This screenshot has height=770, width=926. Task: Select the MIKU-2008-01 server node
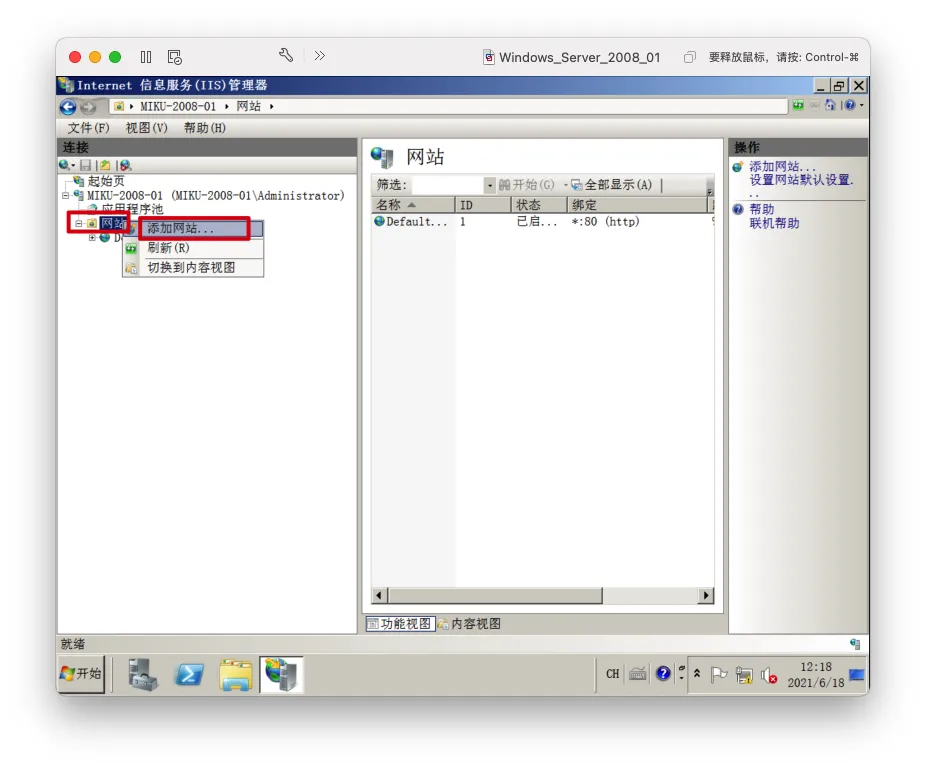pyautogui.click(x=216, y=195)
